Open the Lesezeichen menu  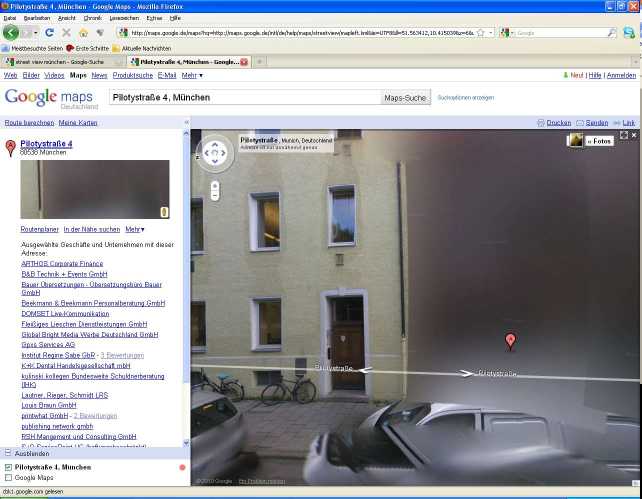124,18
